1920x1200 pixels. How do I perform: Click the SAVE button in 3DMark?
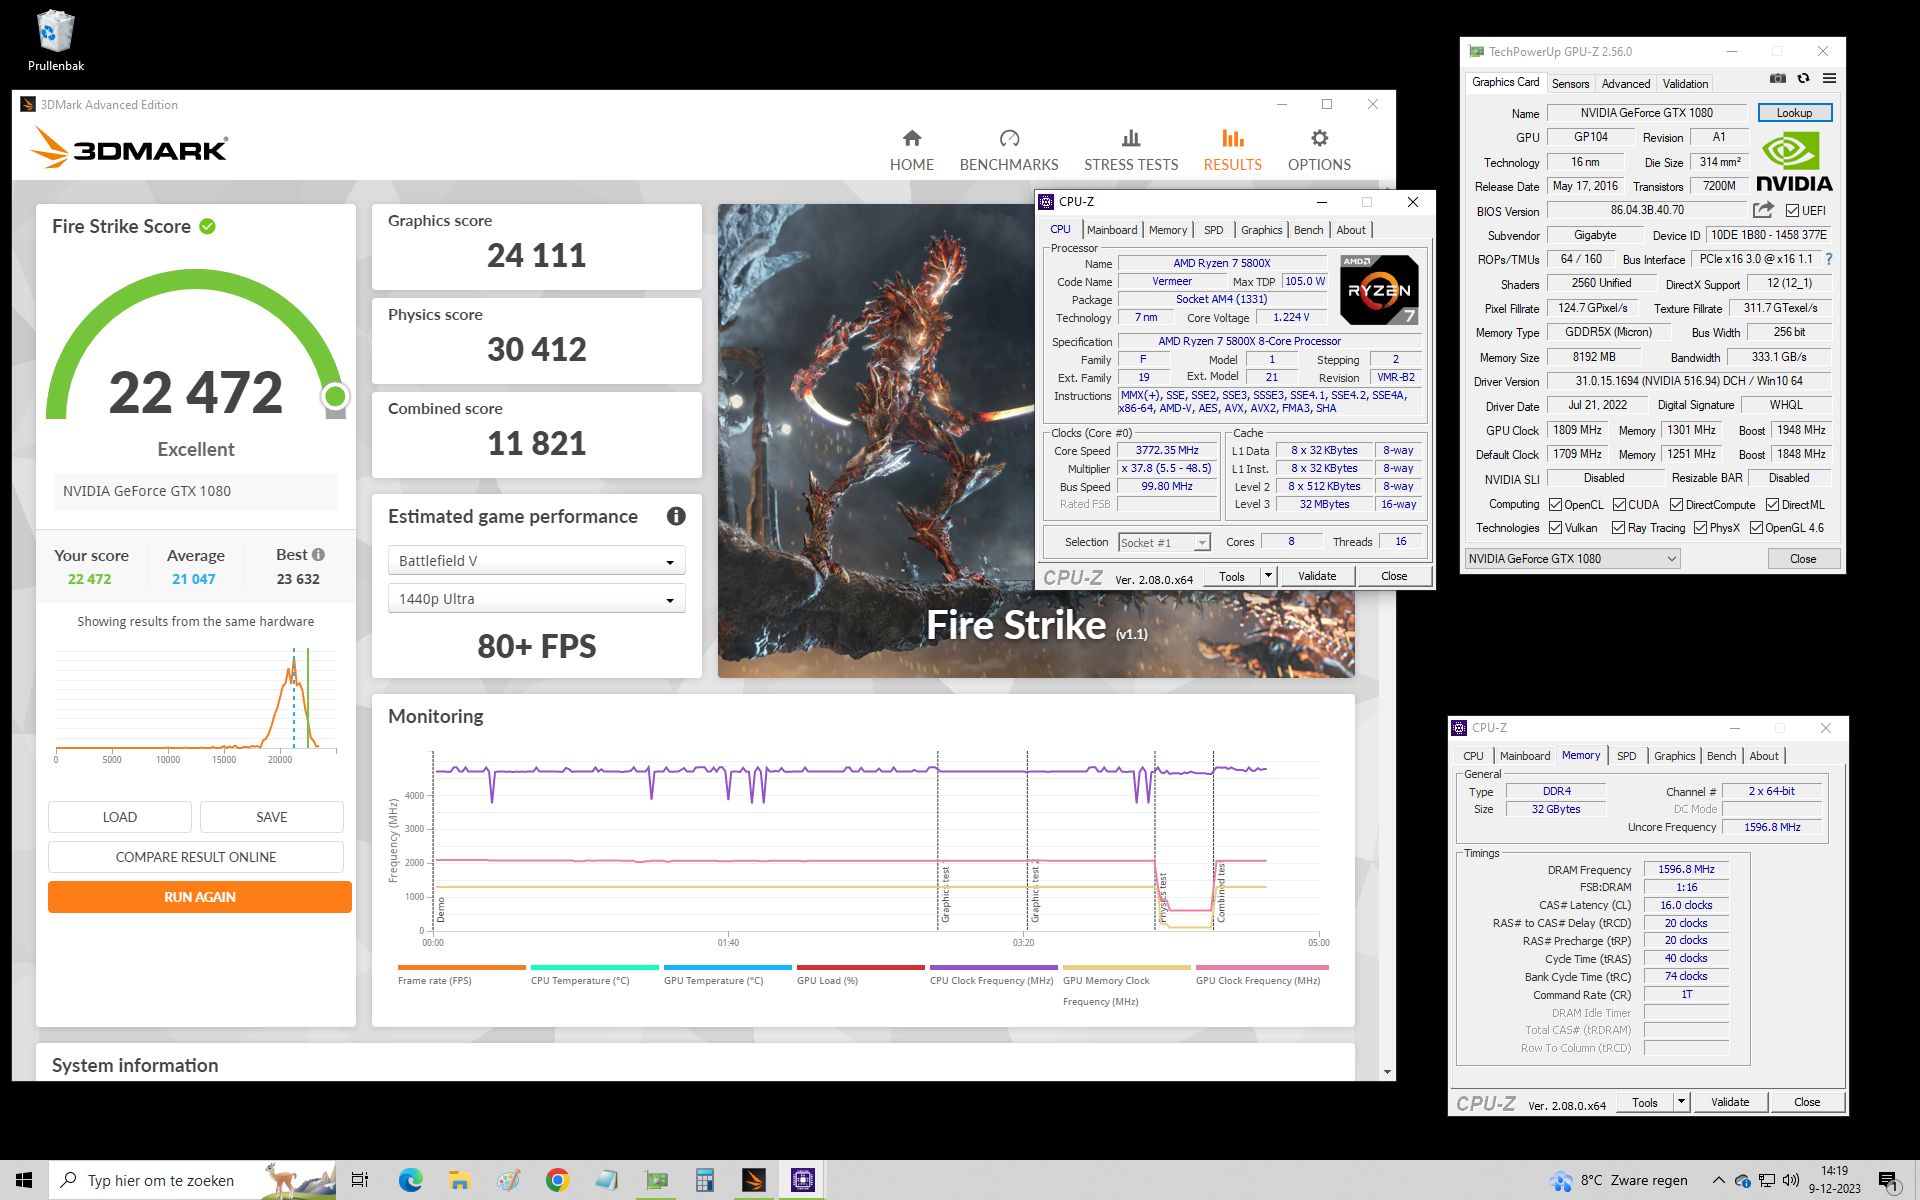271,817
